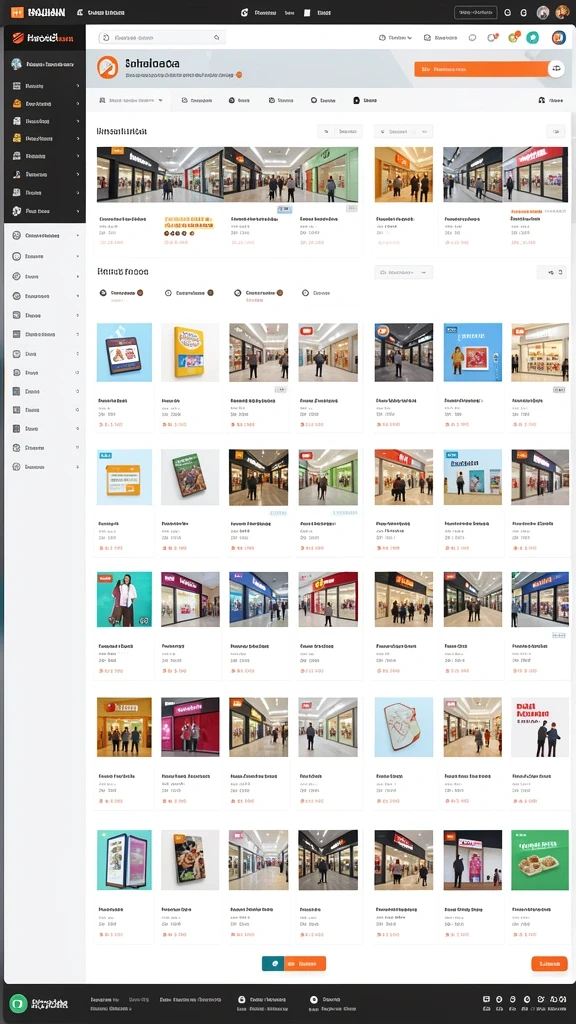The height and width of the screenshot is (1024, 576).
Task: Click the green circular icon in footer
Action: pos(18,1003)
